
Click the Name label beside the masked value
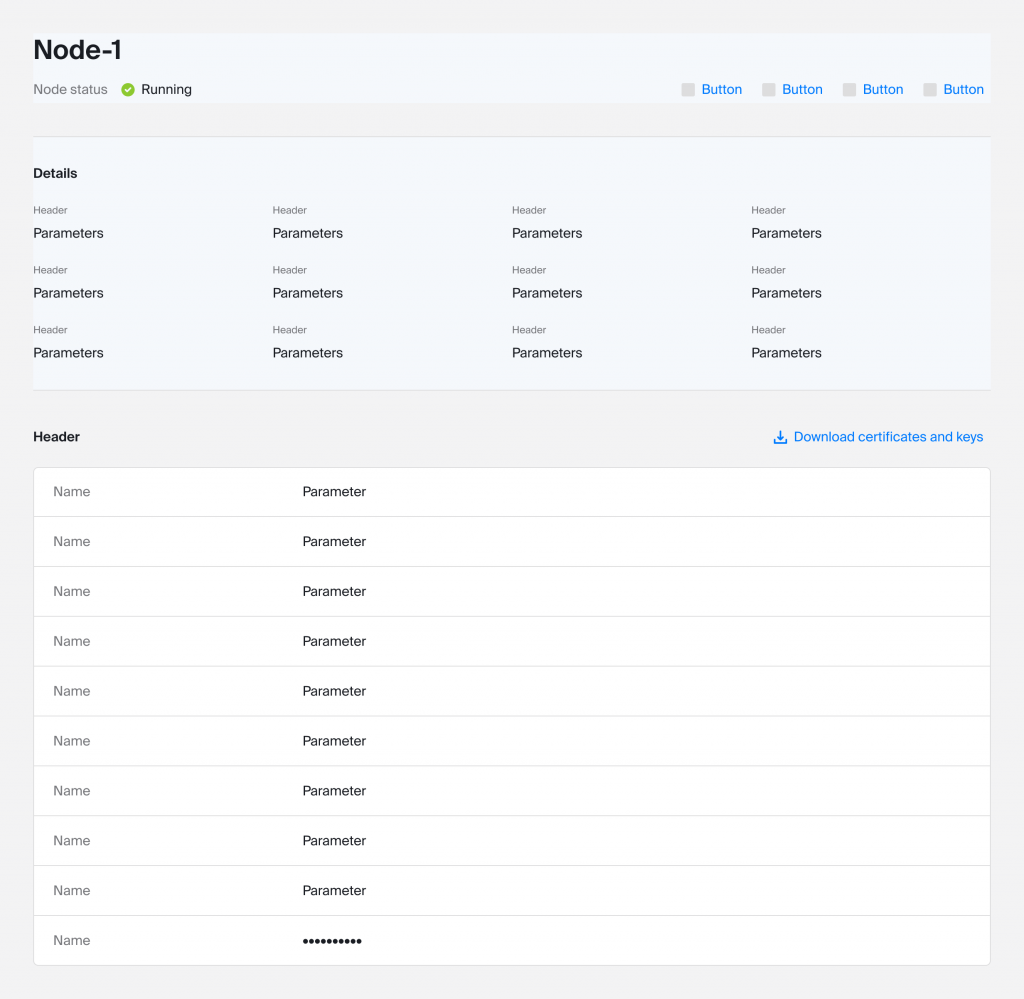point(72,940)
